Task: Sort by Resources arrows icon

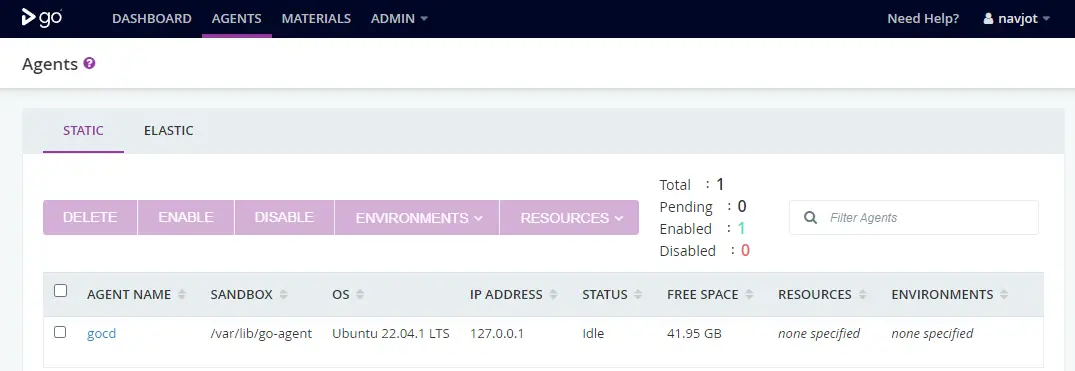Action: (x=862, y=294)
